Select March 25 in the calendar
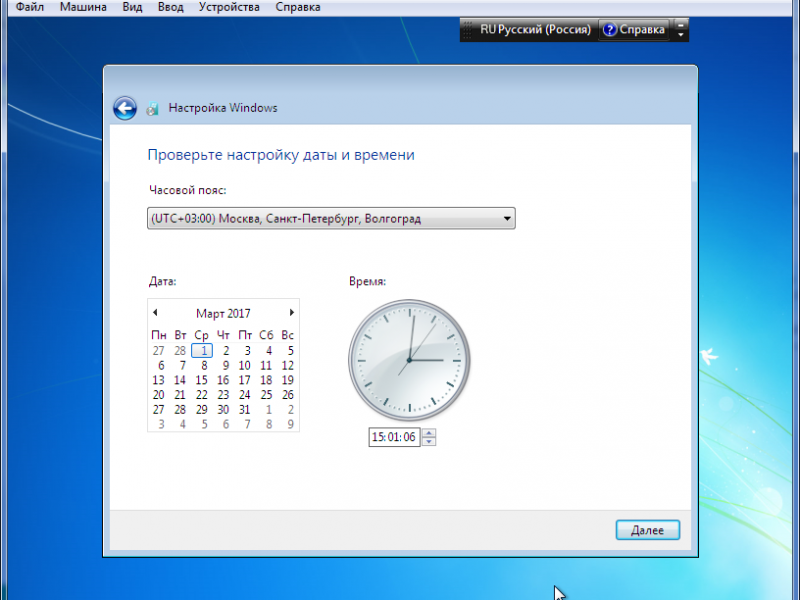Image resolution: width=800 pixels, height=600 pixels. point(266,395)
